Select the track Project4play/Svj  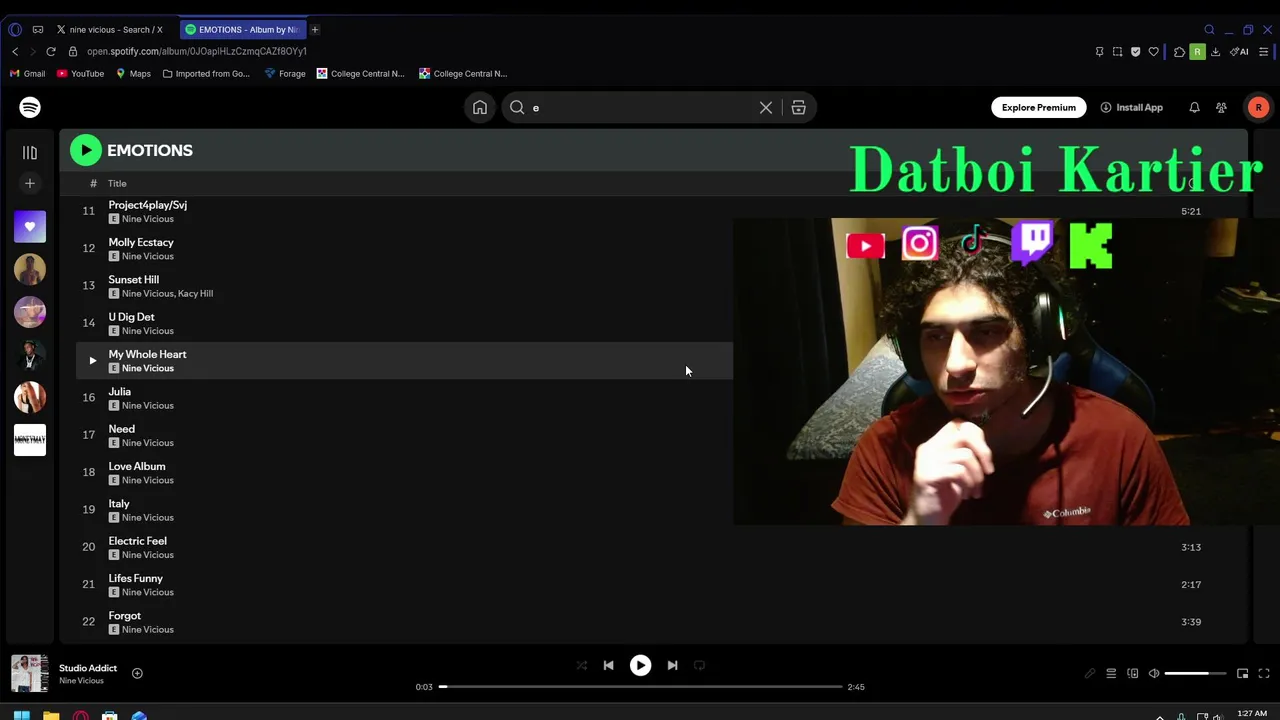coord(147,205)
